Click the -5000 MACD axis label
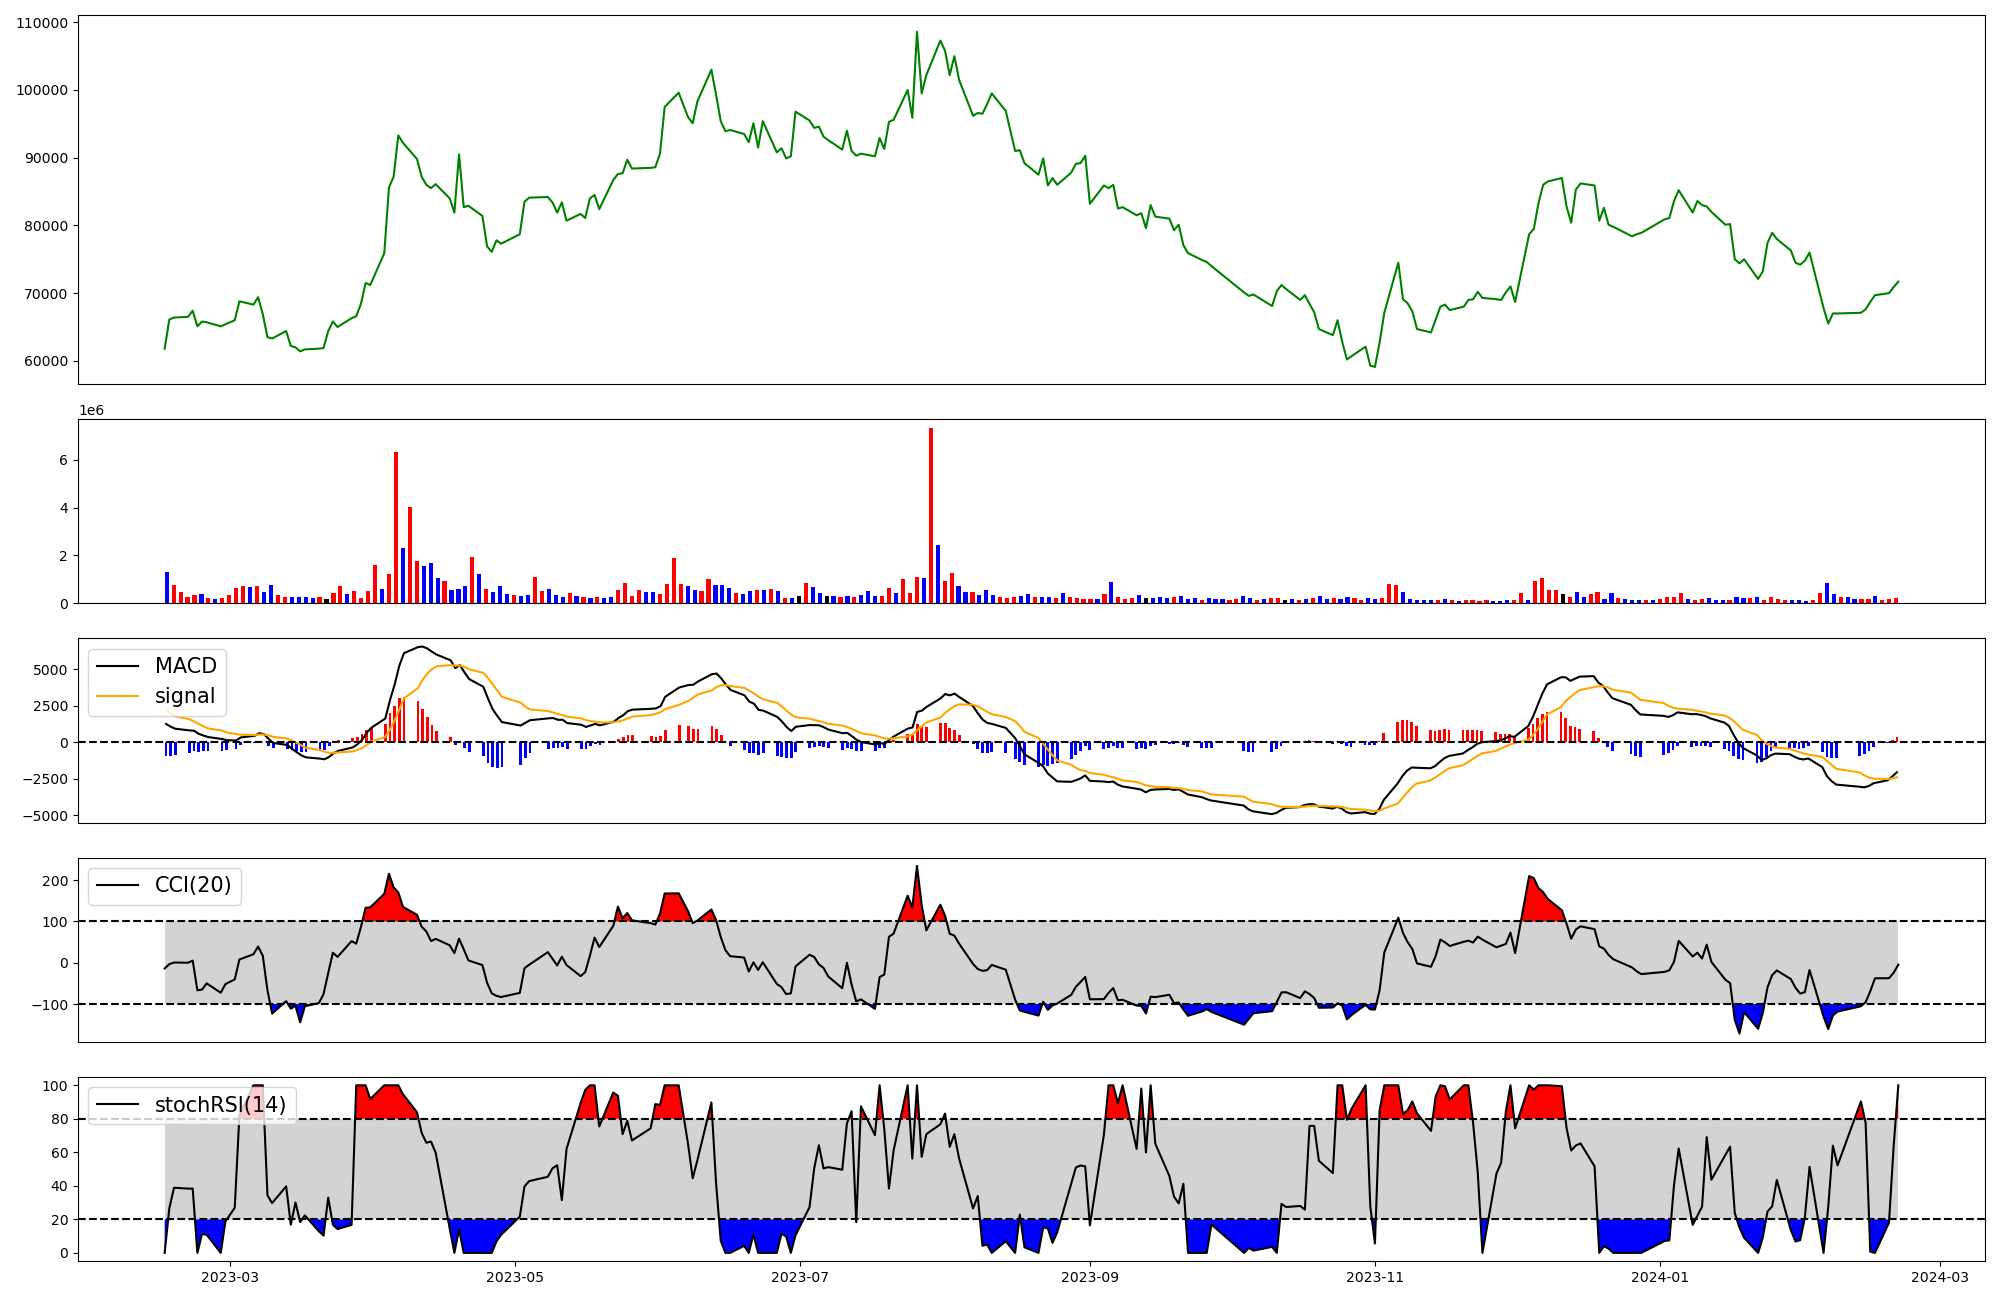 click(x=47, y=816)
